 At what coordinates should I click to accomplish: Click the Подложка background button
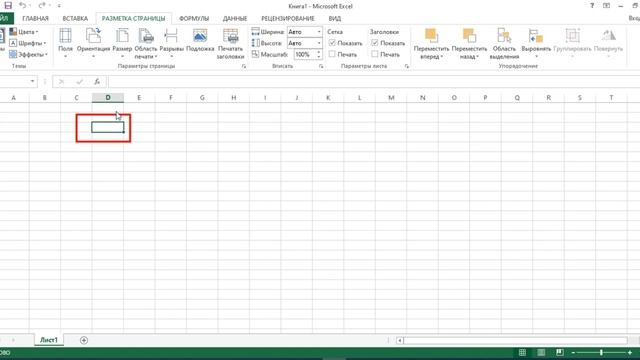[200, 40]
